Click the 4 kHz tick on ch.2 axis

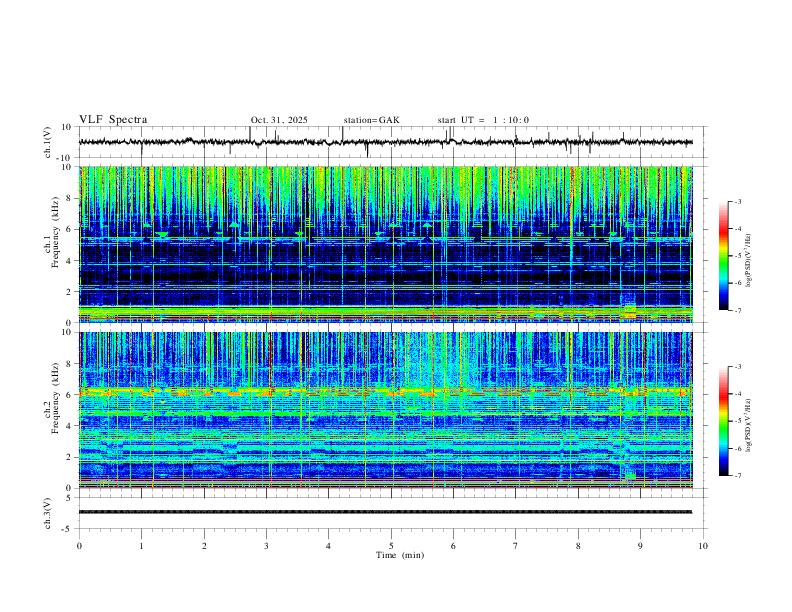click(70, 426)
